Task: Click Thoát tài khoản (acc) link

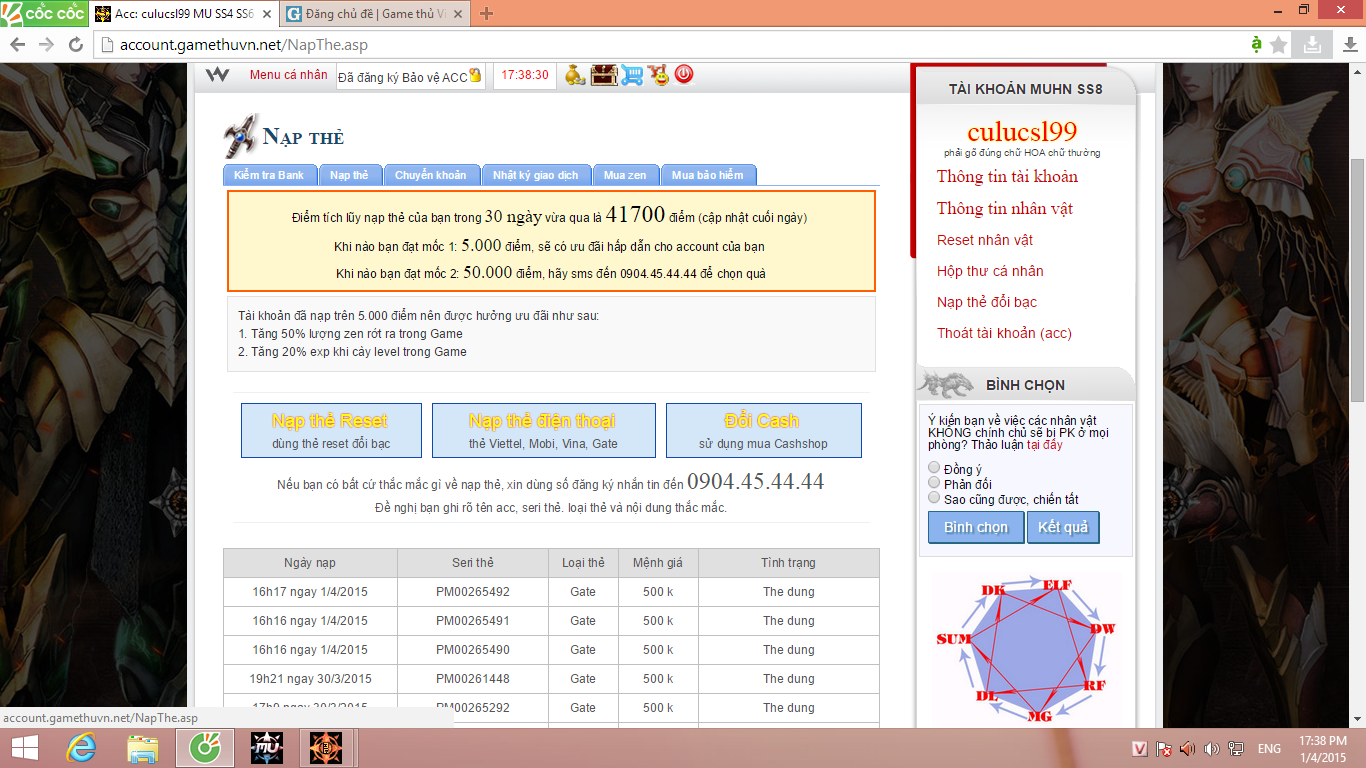Action: 1004,333
